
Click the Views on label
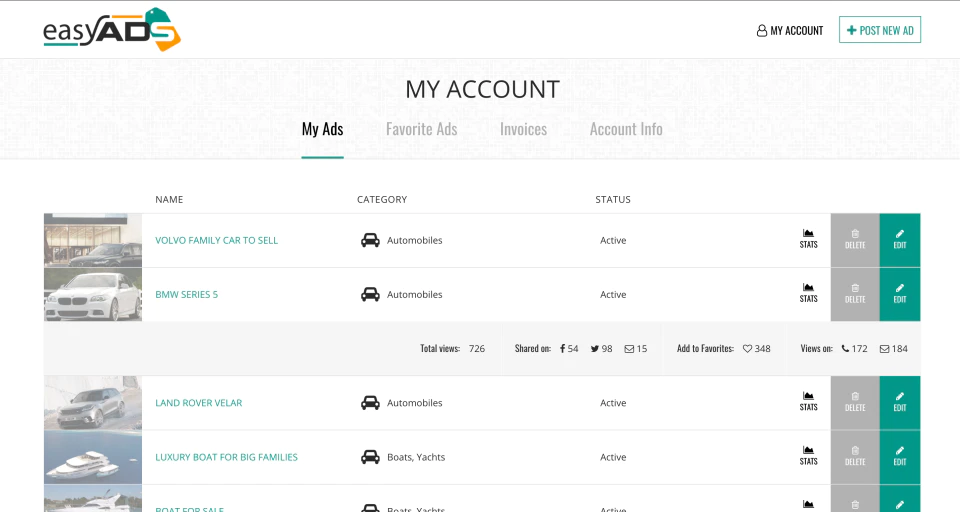point(817,348)
